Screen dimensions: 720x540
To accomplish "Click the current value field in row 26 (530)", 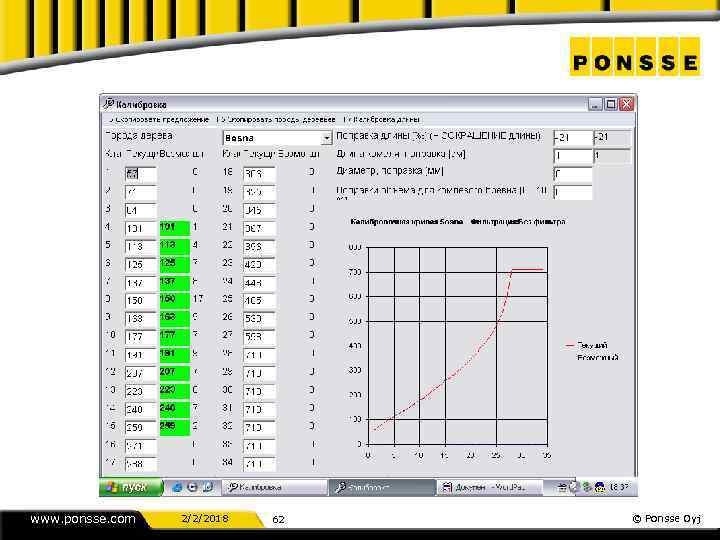I will [x=259, y=319].
